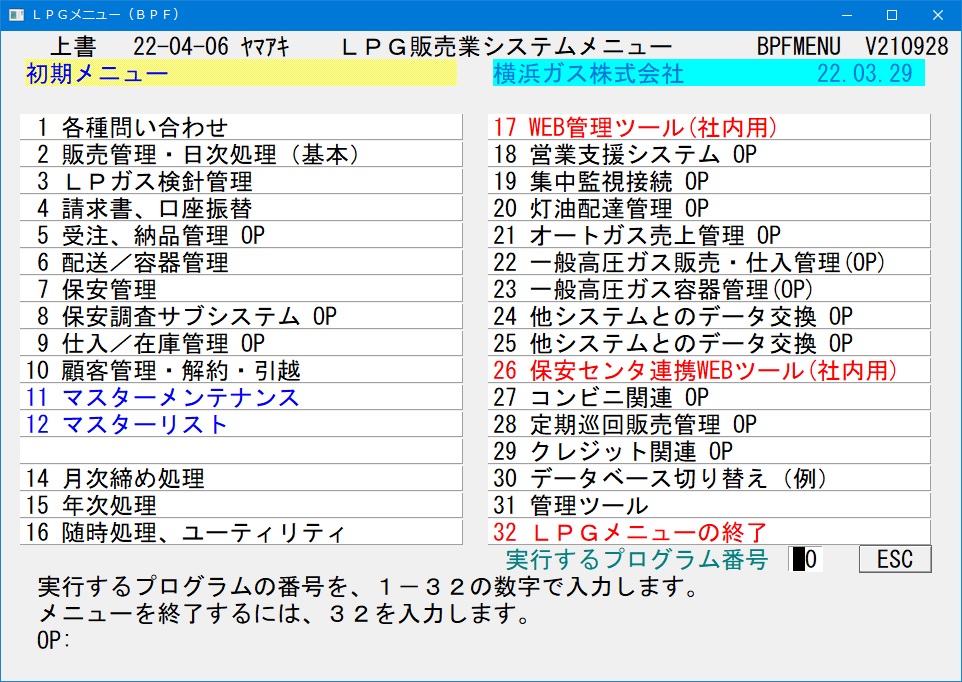Select 19 集中監視接続 OP
This screenshot has width=962, height=682.
pyautogui.click(x=709, y=181)
